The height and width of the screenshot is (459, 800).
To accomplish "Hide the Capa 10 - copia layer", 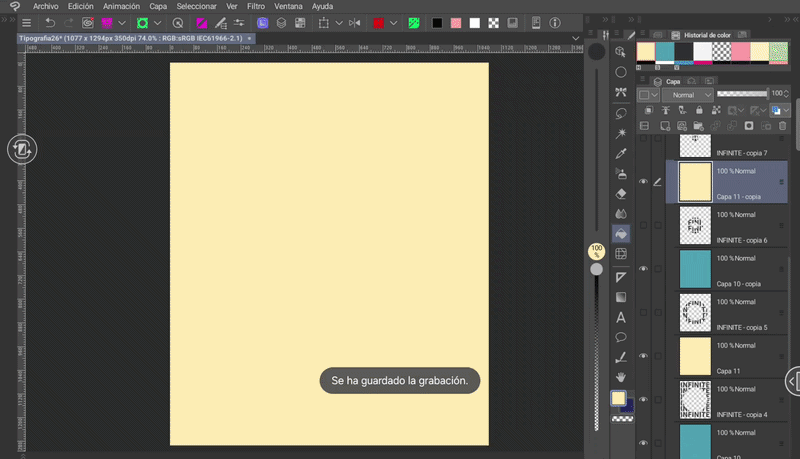I will coord(643,269).
